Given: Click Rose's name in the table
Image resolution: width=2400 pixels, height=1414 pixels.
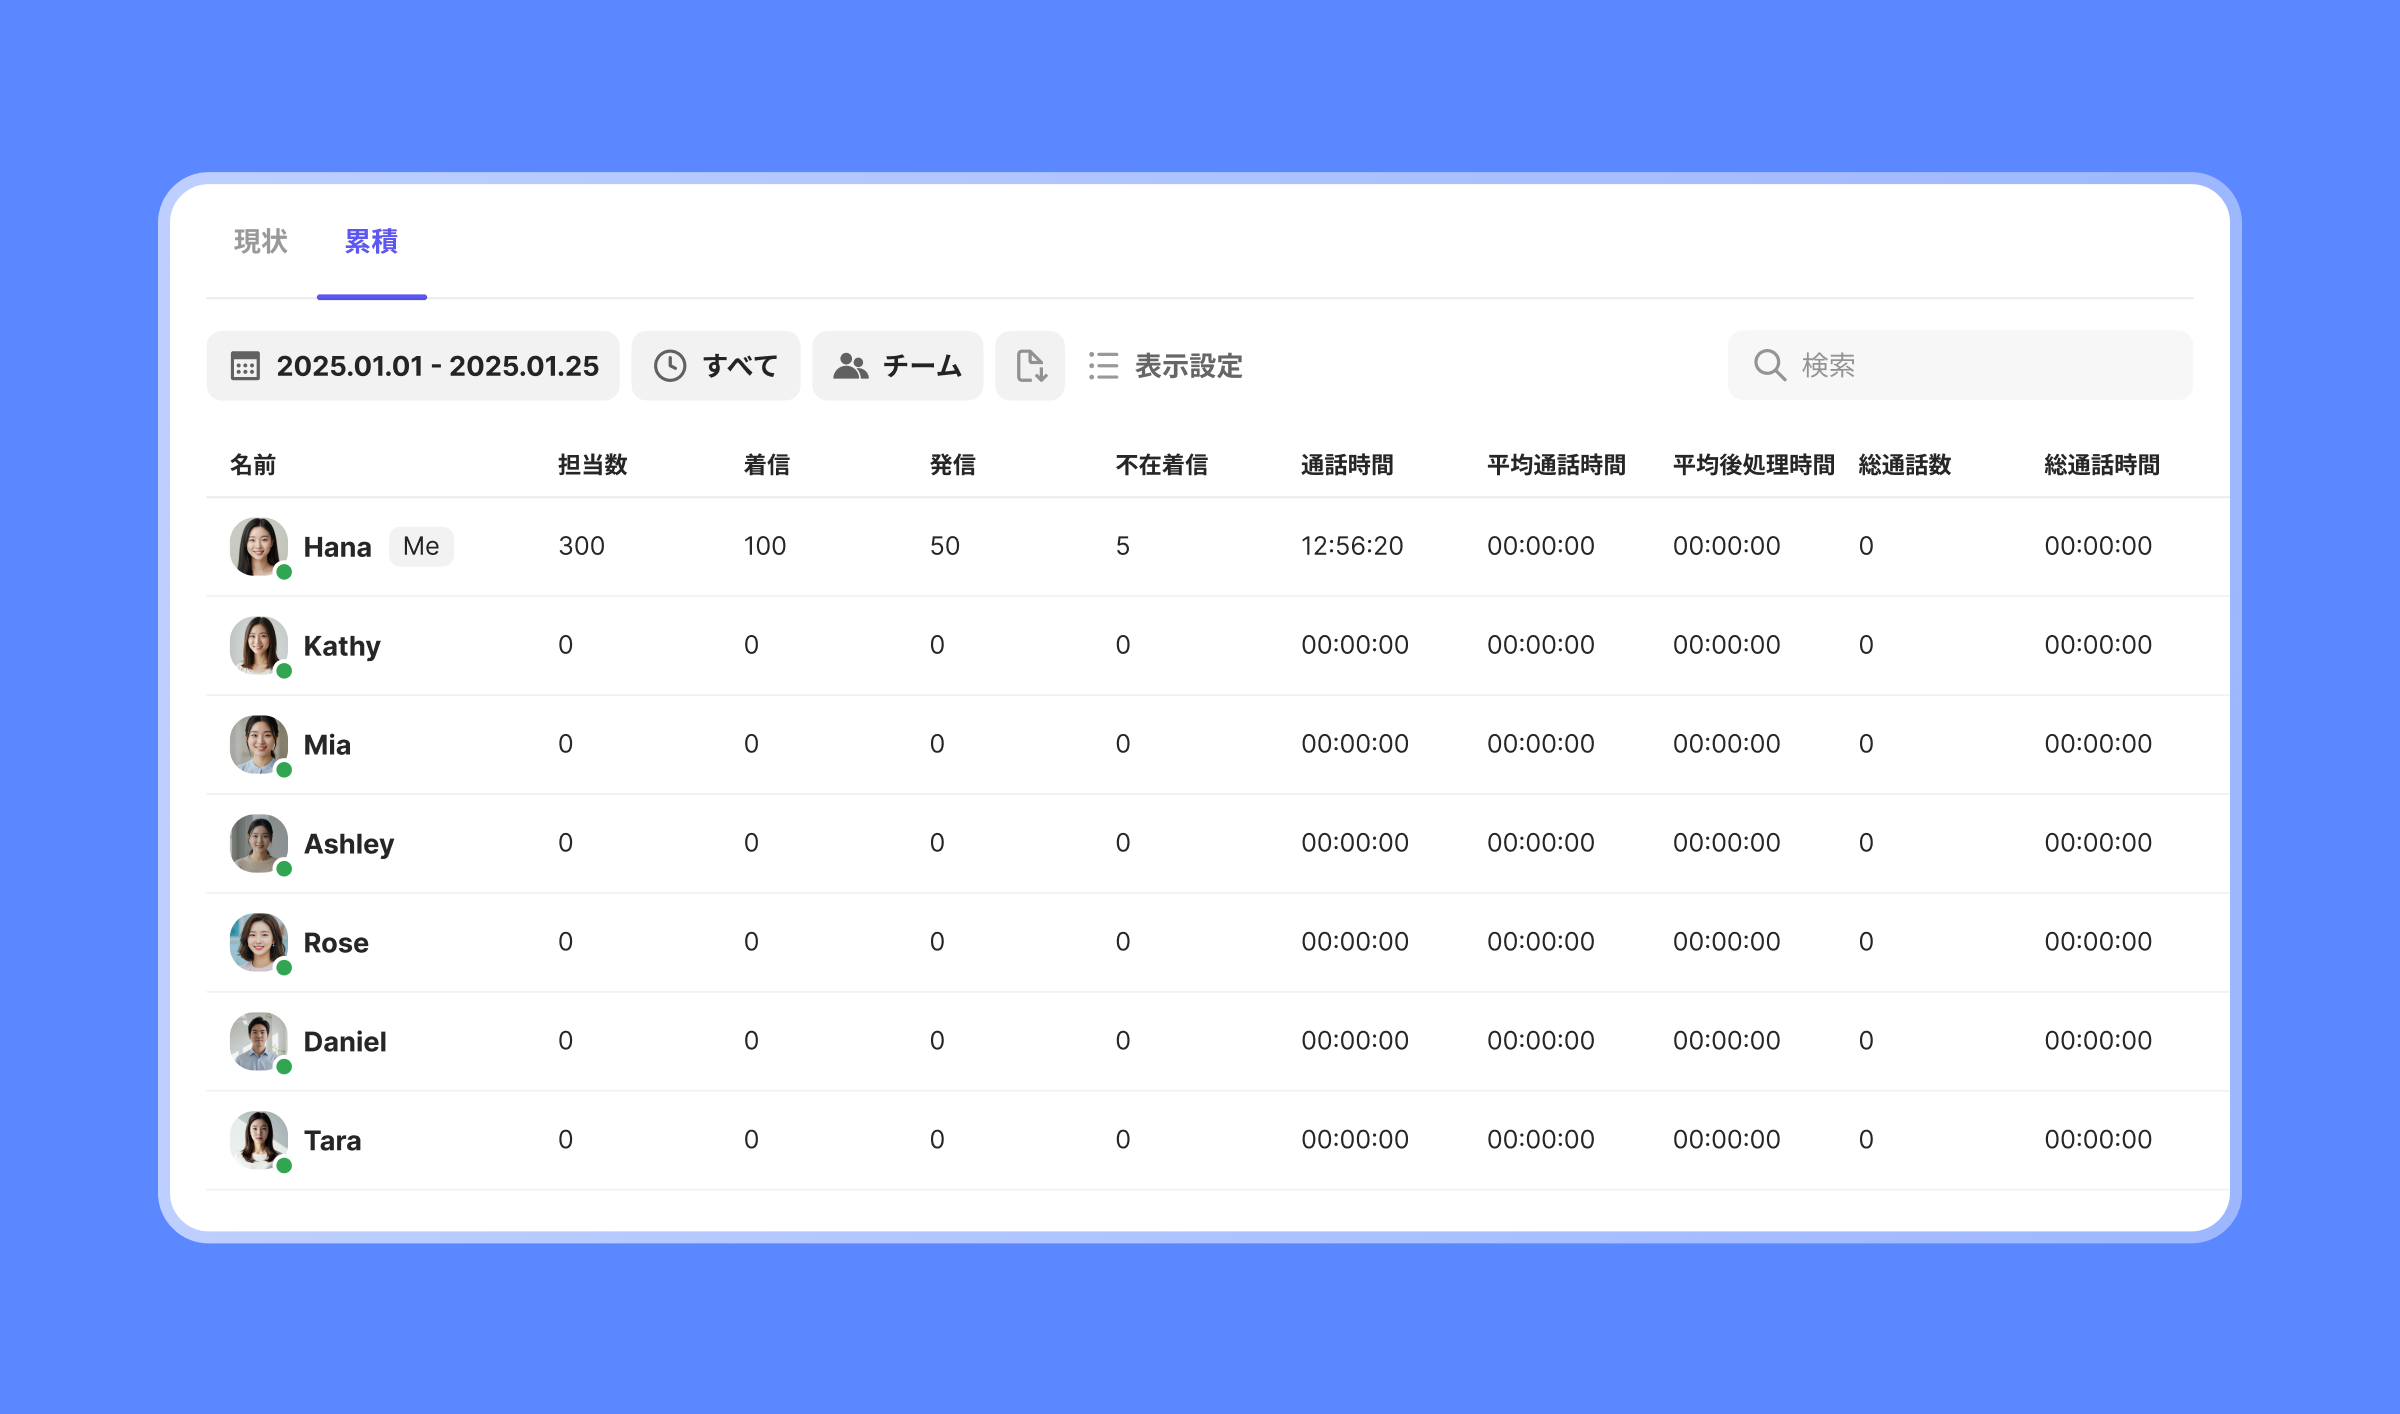Looking at the screenshot, I should (x=336, y=943).
